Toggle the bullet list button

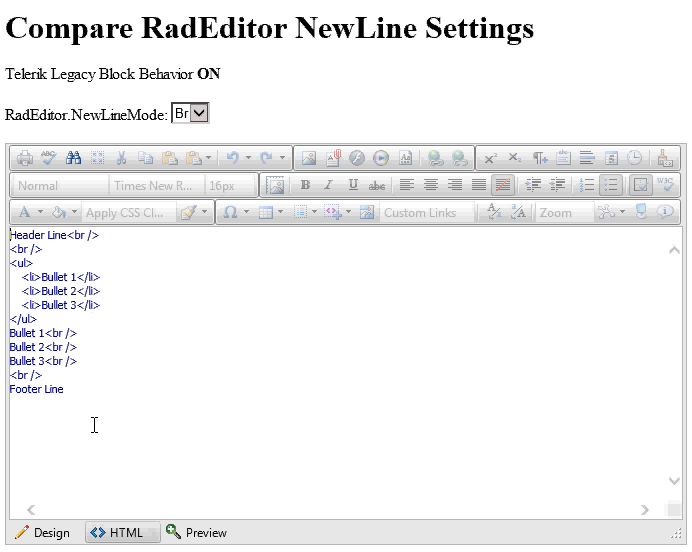[611, 185]
